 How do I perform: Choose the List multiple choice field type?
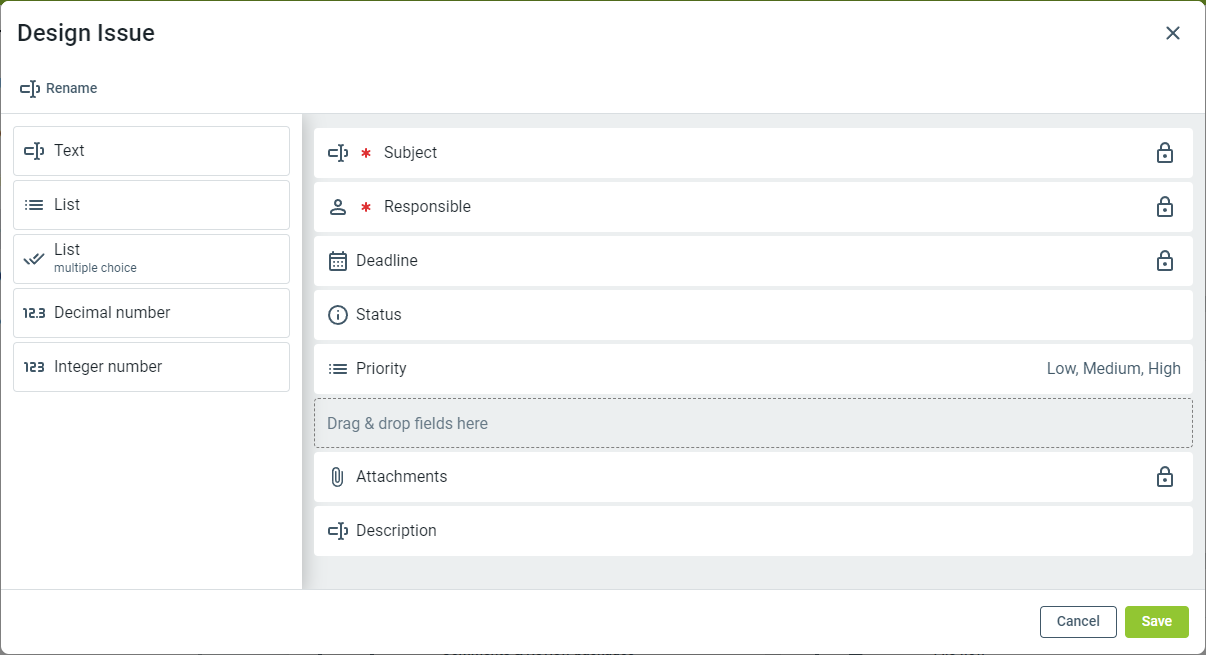pyautogui.click(x=151, y=259)
